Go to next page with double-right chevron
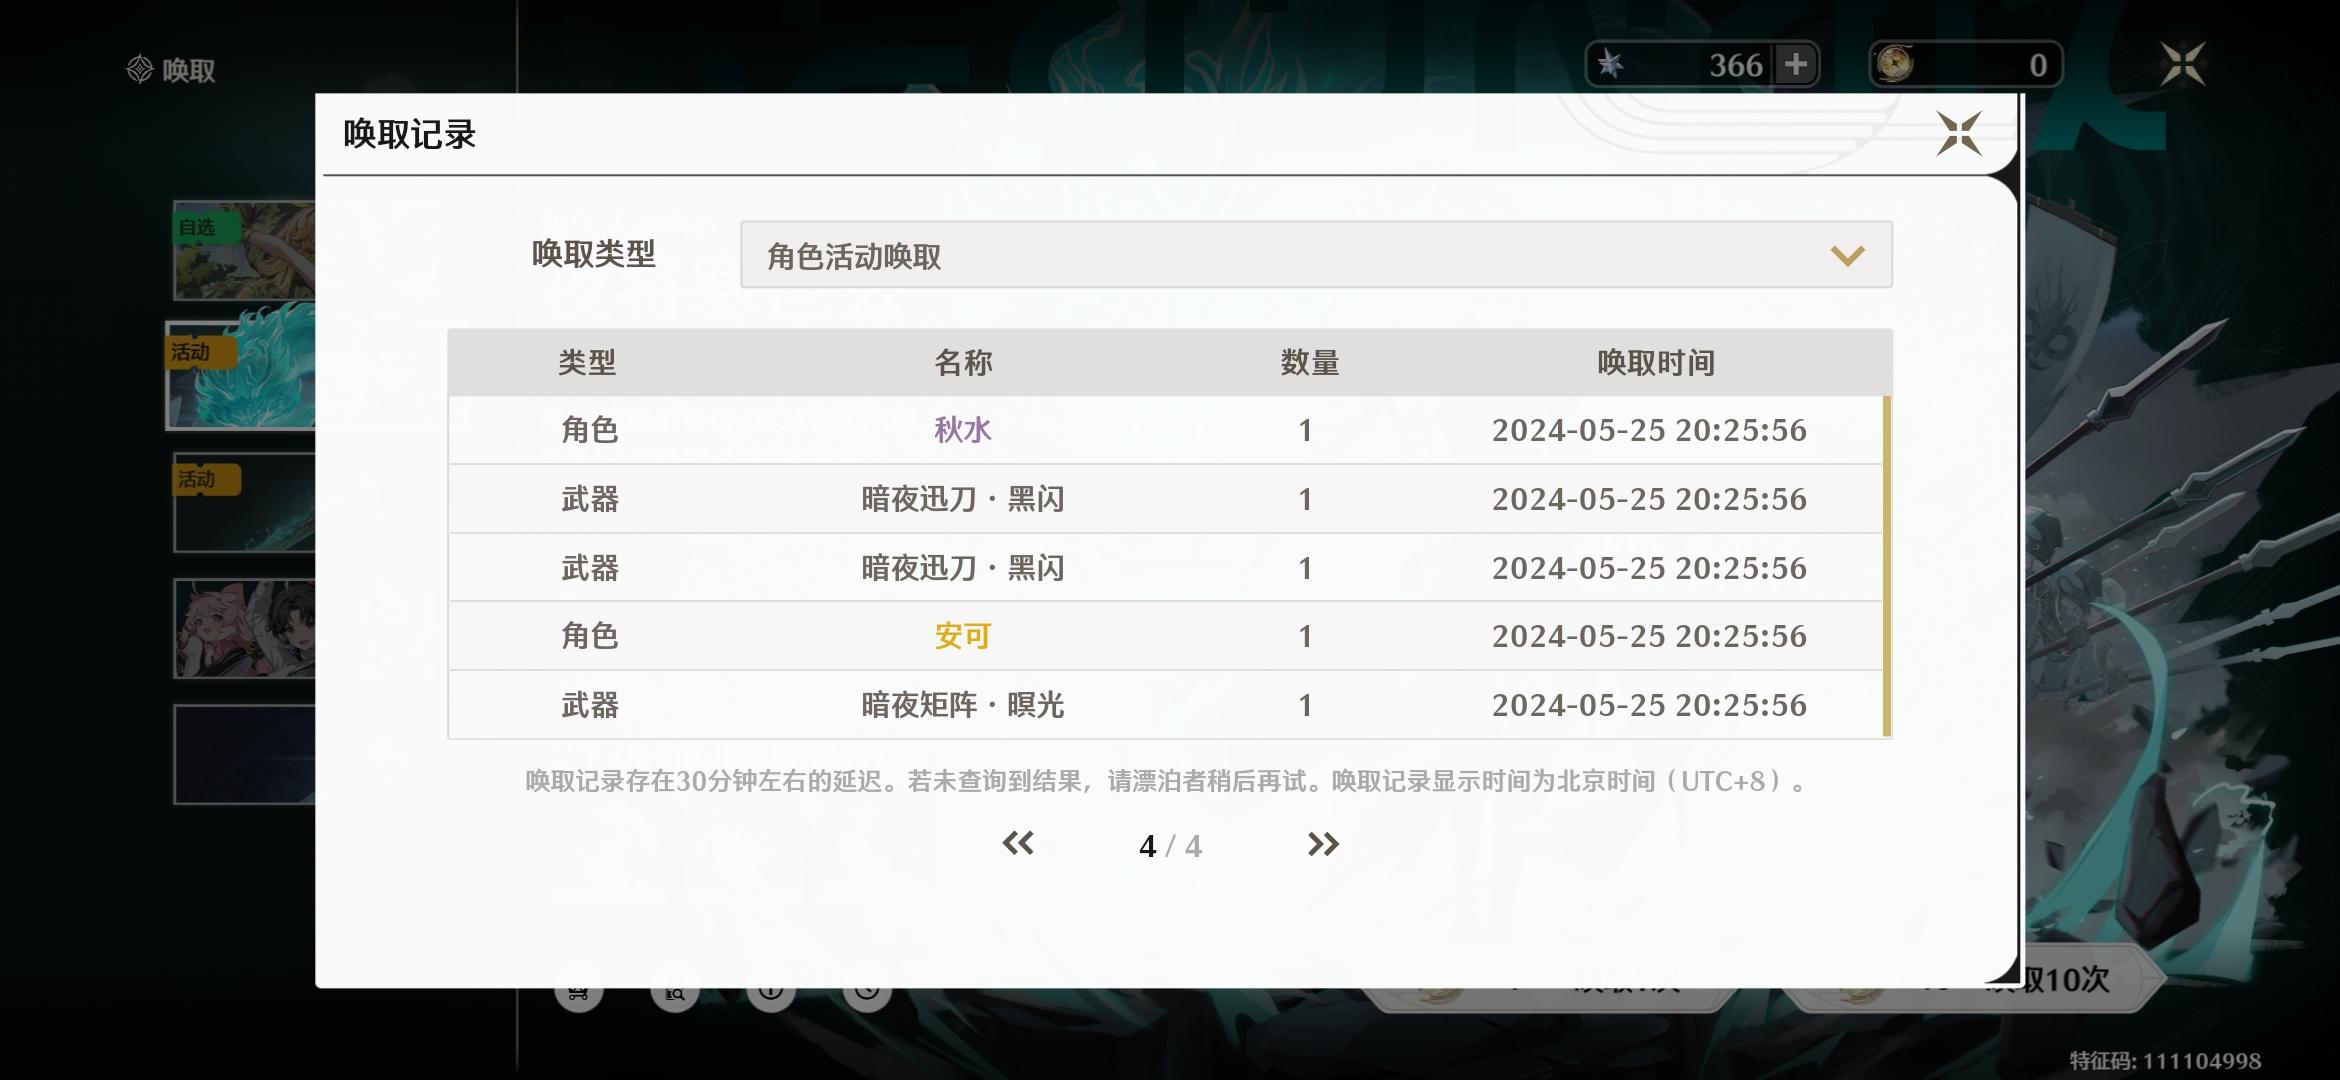 click(x=1322, y=845)
